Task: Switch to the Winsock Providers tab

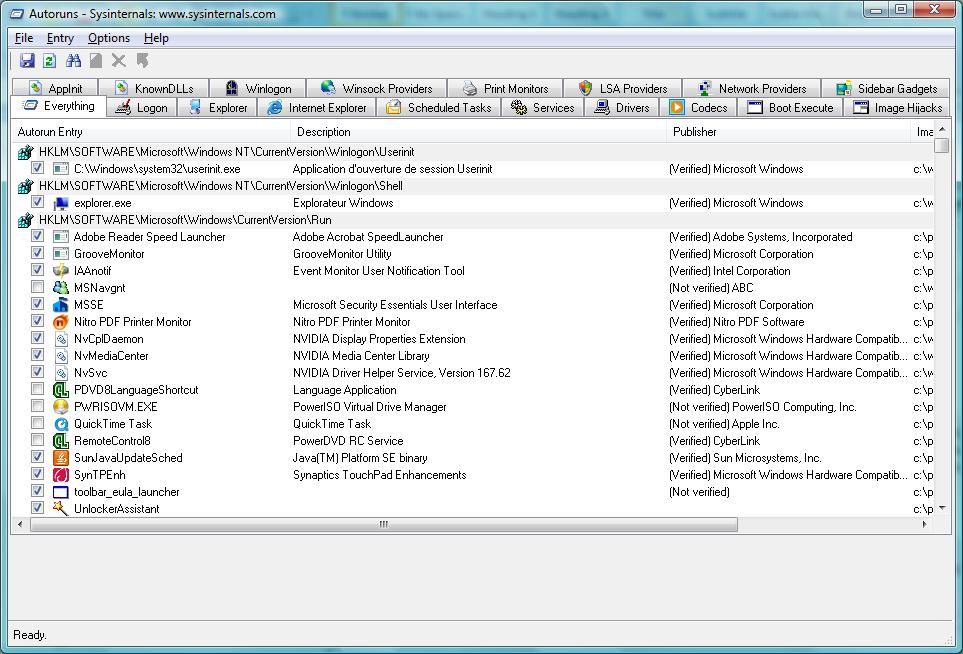Action: tap(376, 88)
